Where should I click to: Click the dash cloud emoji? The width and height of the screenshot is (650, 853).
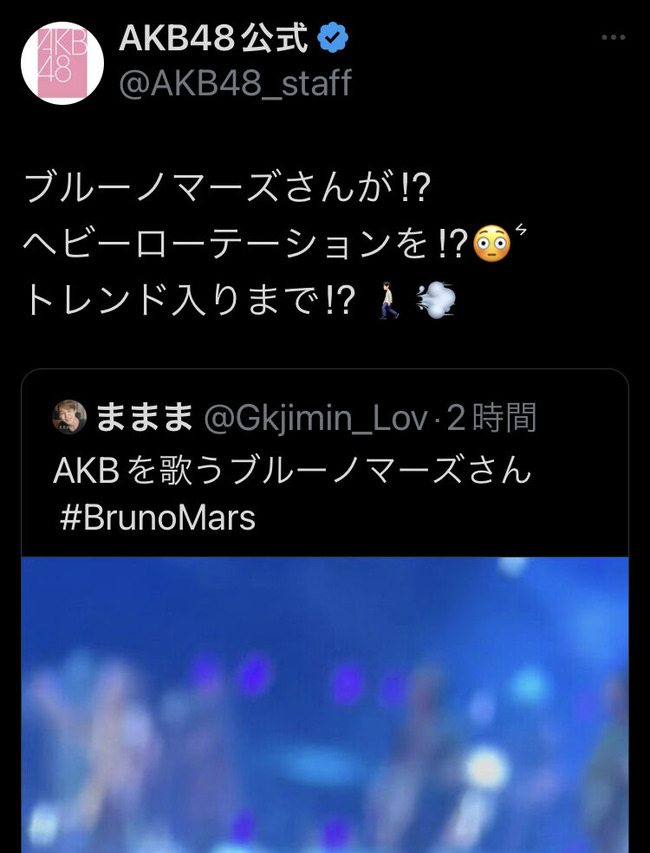(x=436, y=300)
